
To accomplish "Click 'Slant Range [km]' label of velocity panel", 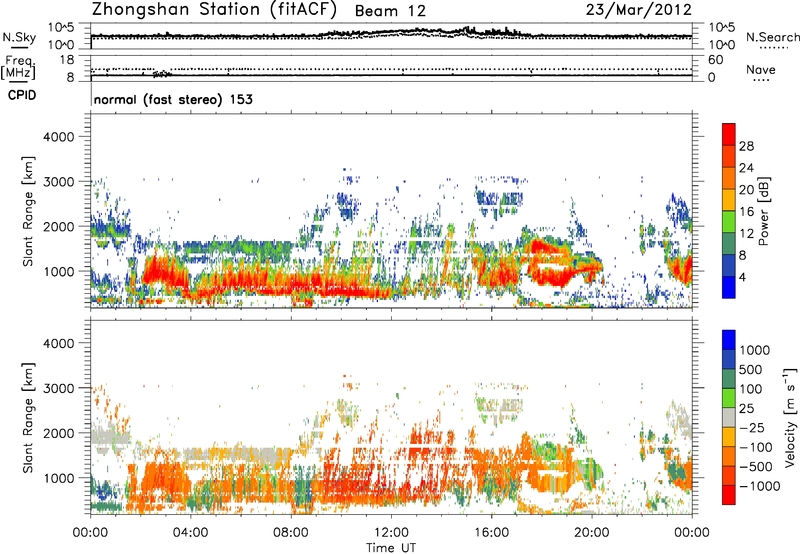I will tap(28, 418).
